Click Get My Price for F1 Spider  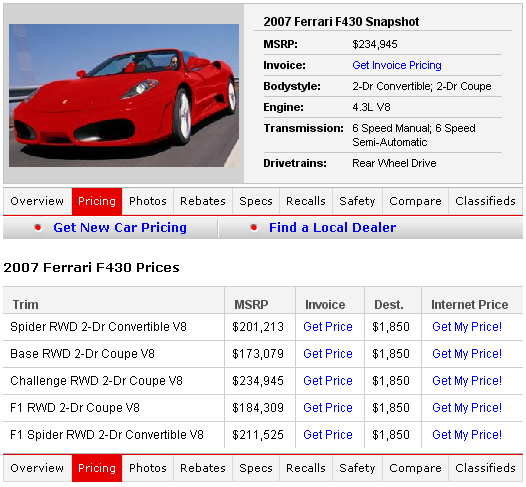pyautogui.click(x=467, y=435)
